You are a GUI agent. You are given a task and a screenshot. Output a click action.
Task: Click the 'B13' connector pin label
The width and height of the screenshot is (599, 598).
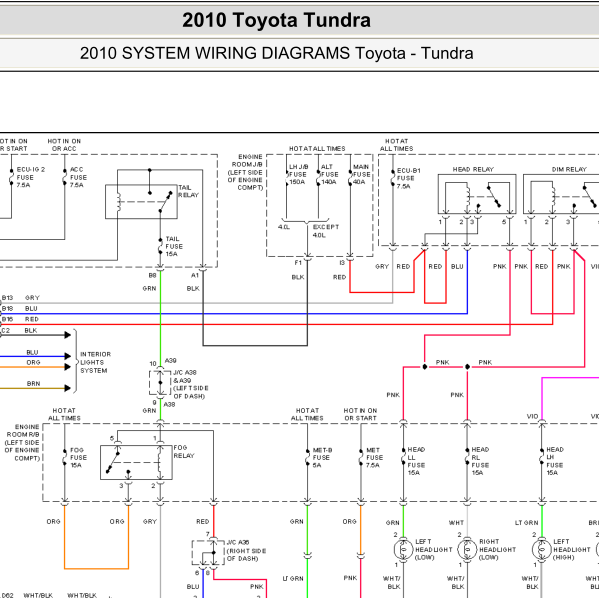(x=7, y=298)
